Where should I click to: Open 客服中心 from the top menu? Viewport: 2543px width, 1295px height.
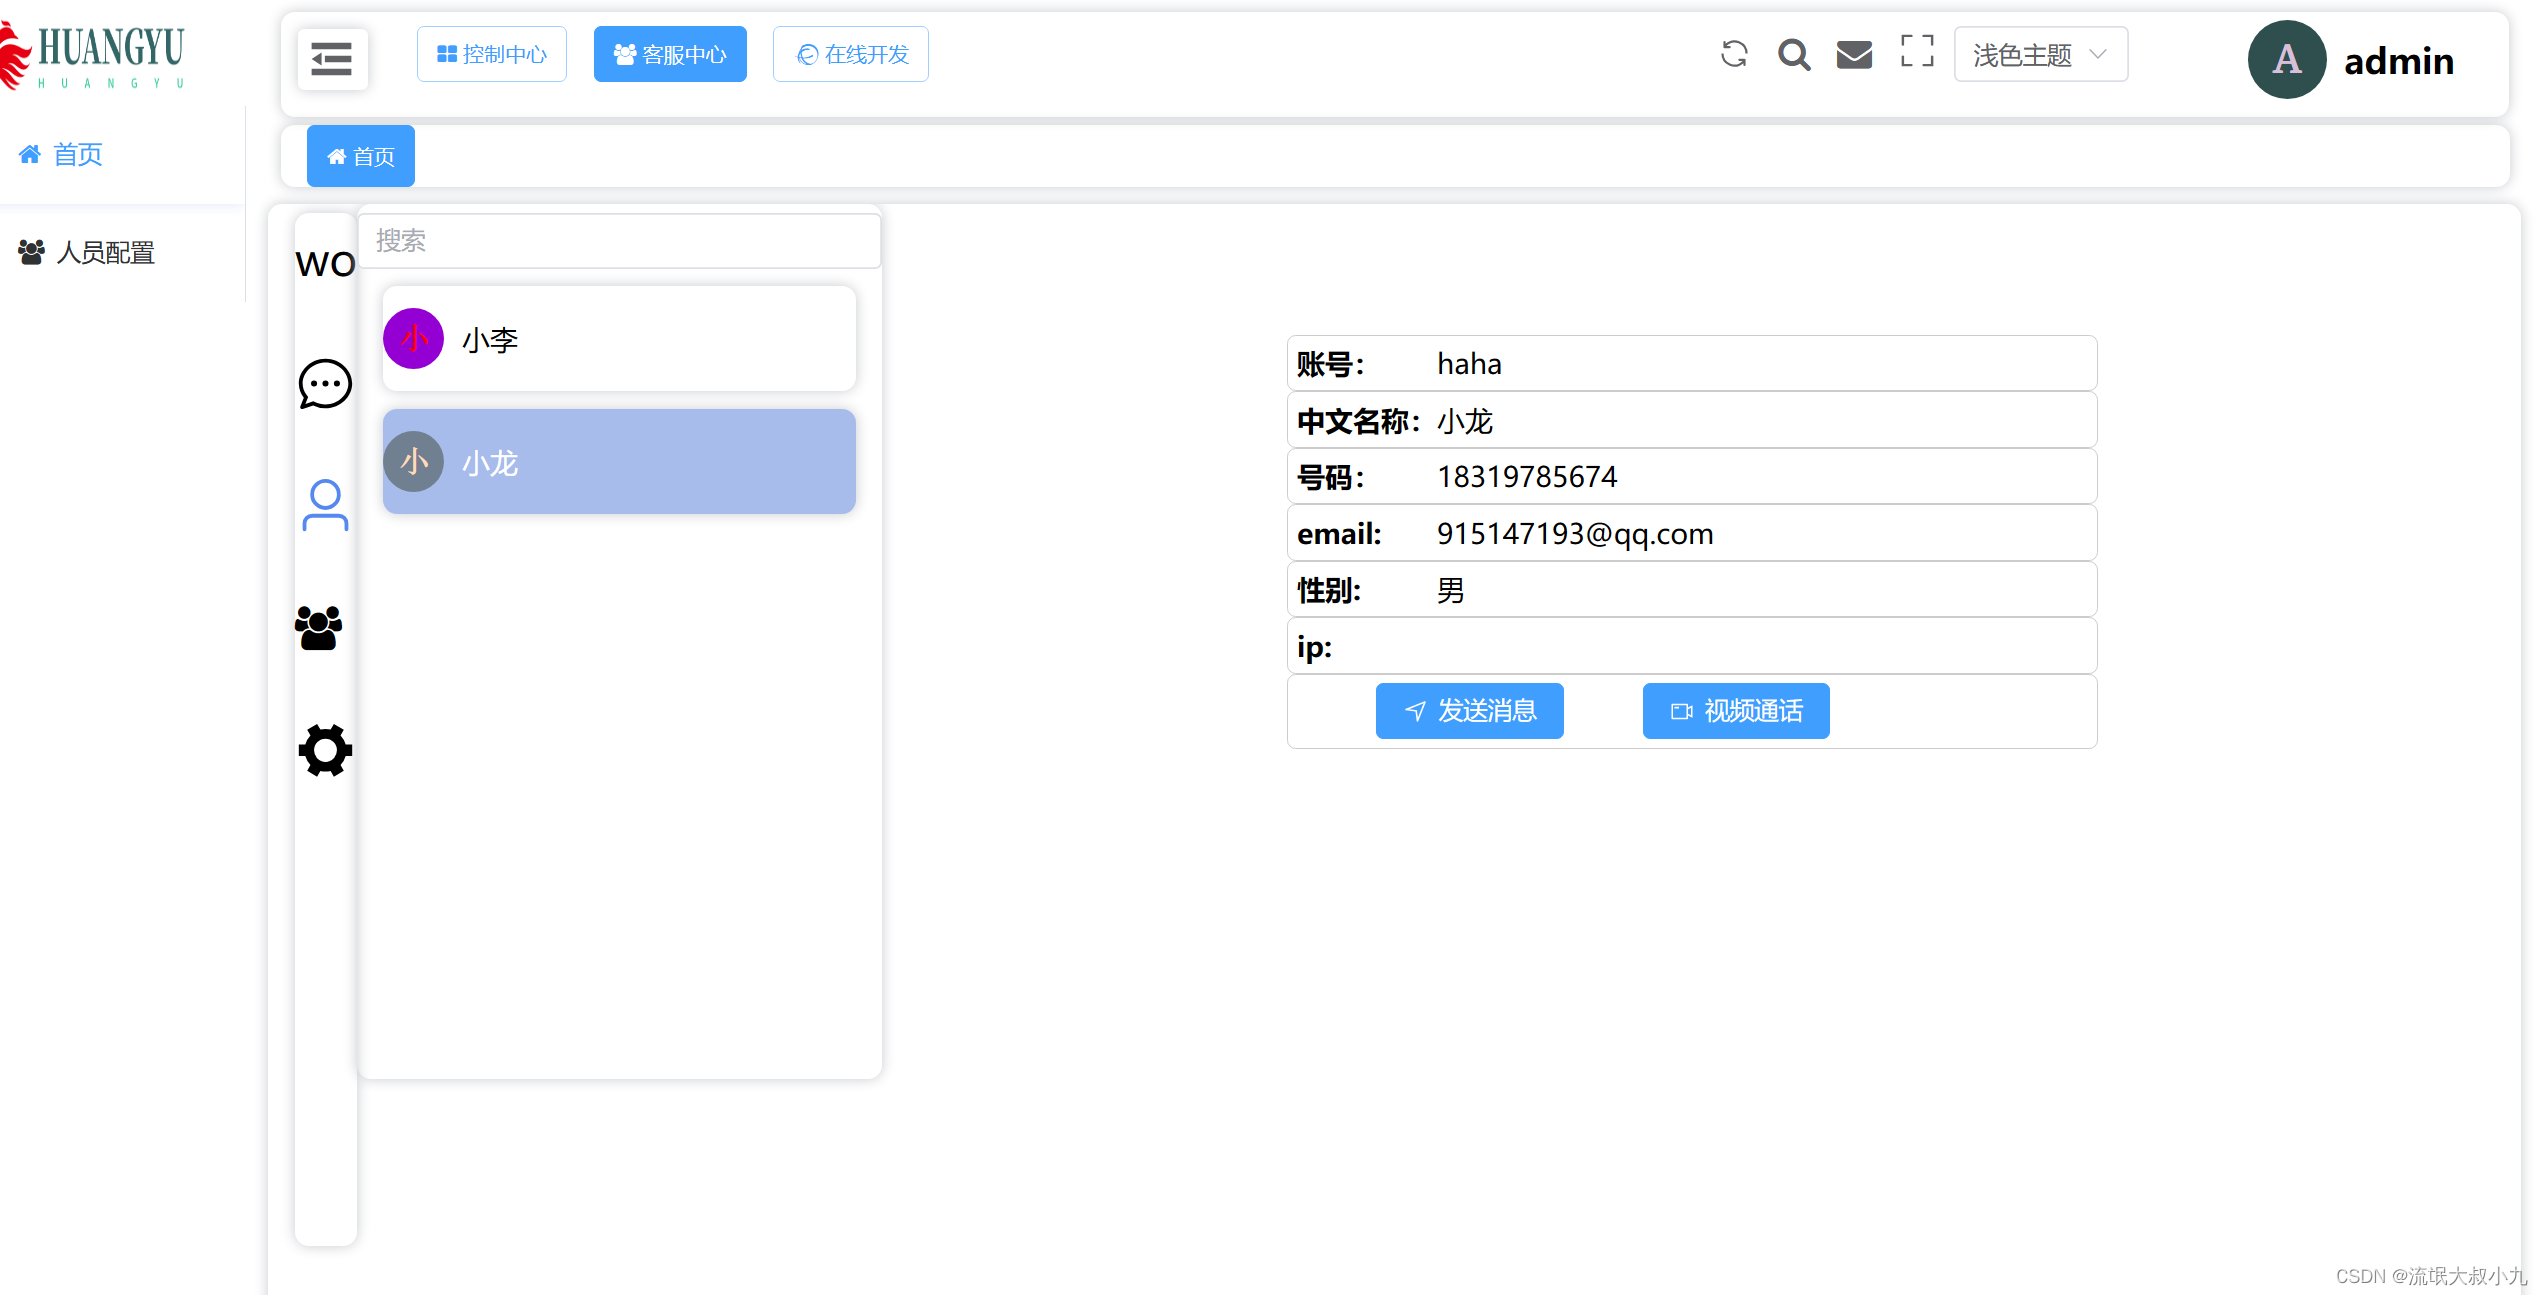coord(670,53)
